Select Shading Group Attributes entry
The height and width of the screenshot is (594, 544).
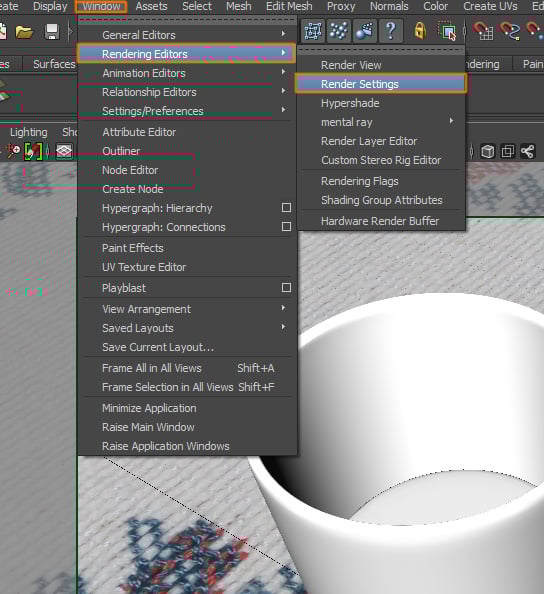click(381, 200)
